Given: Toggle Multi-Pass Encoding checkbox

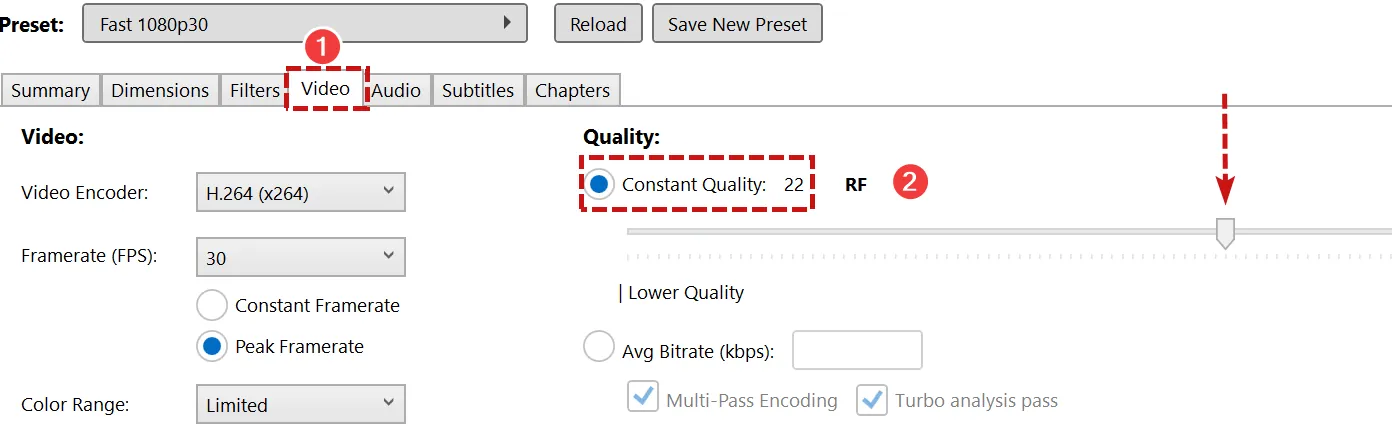Looking at the screenshot, I should tap(642, 397).
